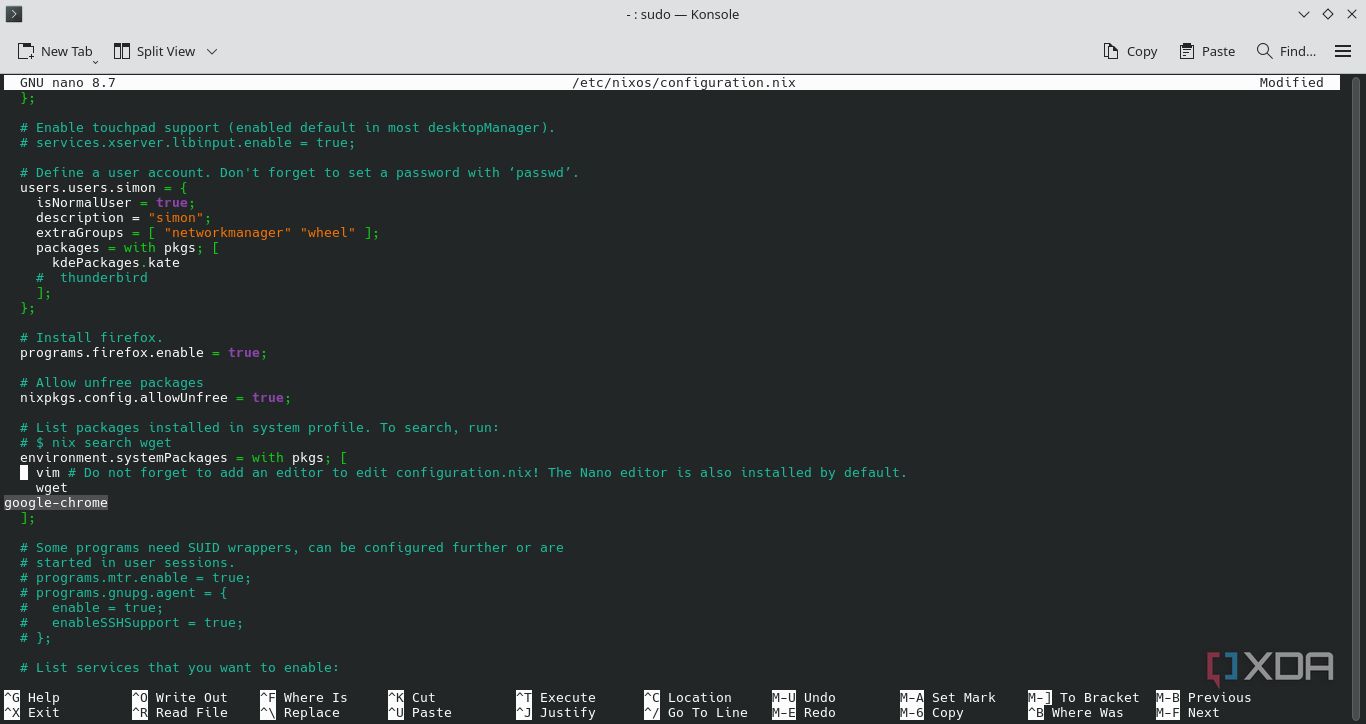Click the M-A Set Mark shortcut
The height and width of the screenshot is (724, 1366).
[948, 697]
